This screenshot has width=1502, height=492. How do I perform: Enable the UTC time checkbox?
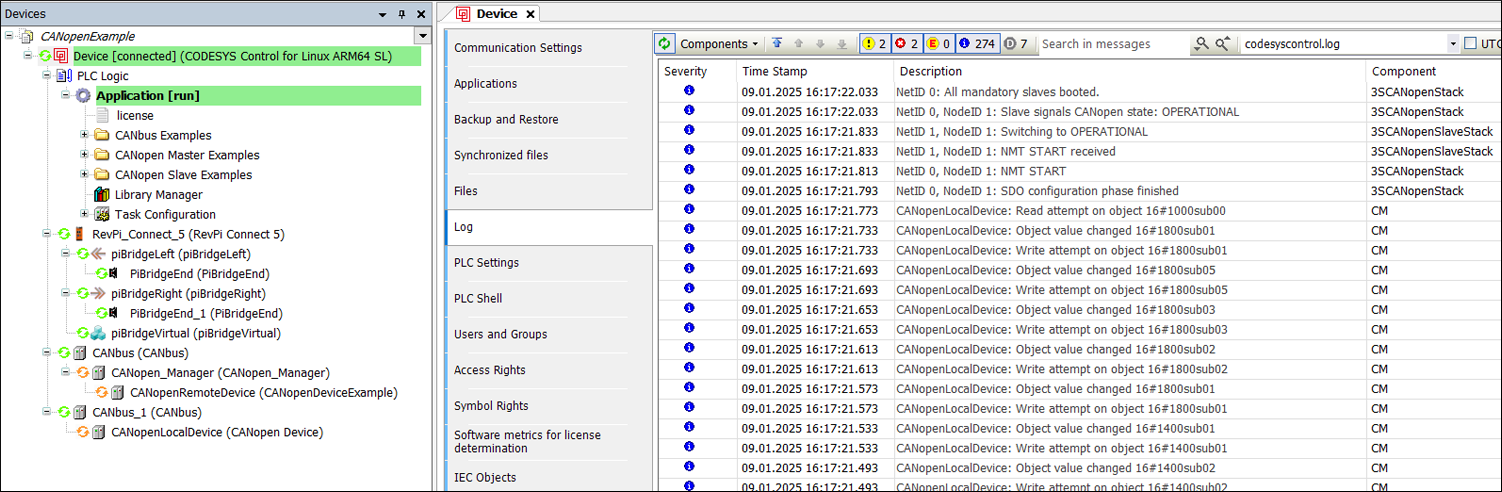point(1470,44)
